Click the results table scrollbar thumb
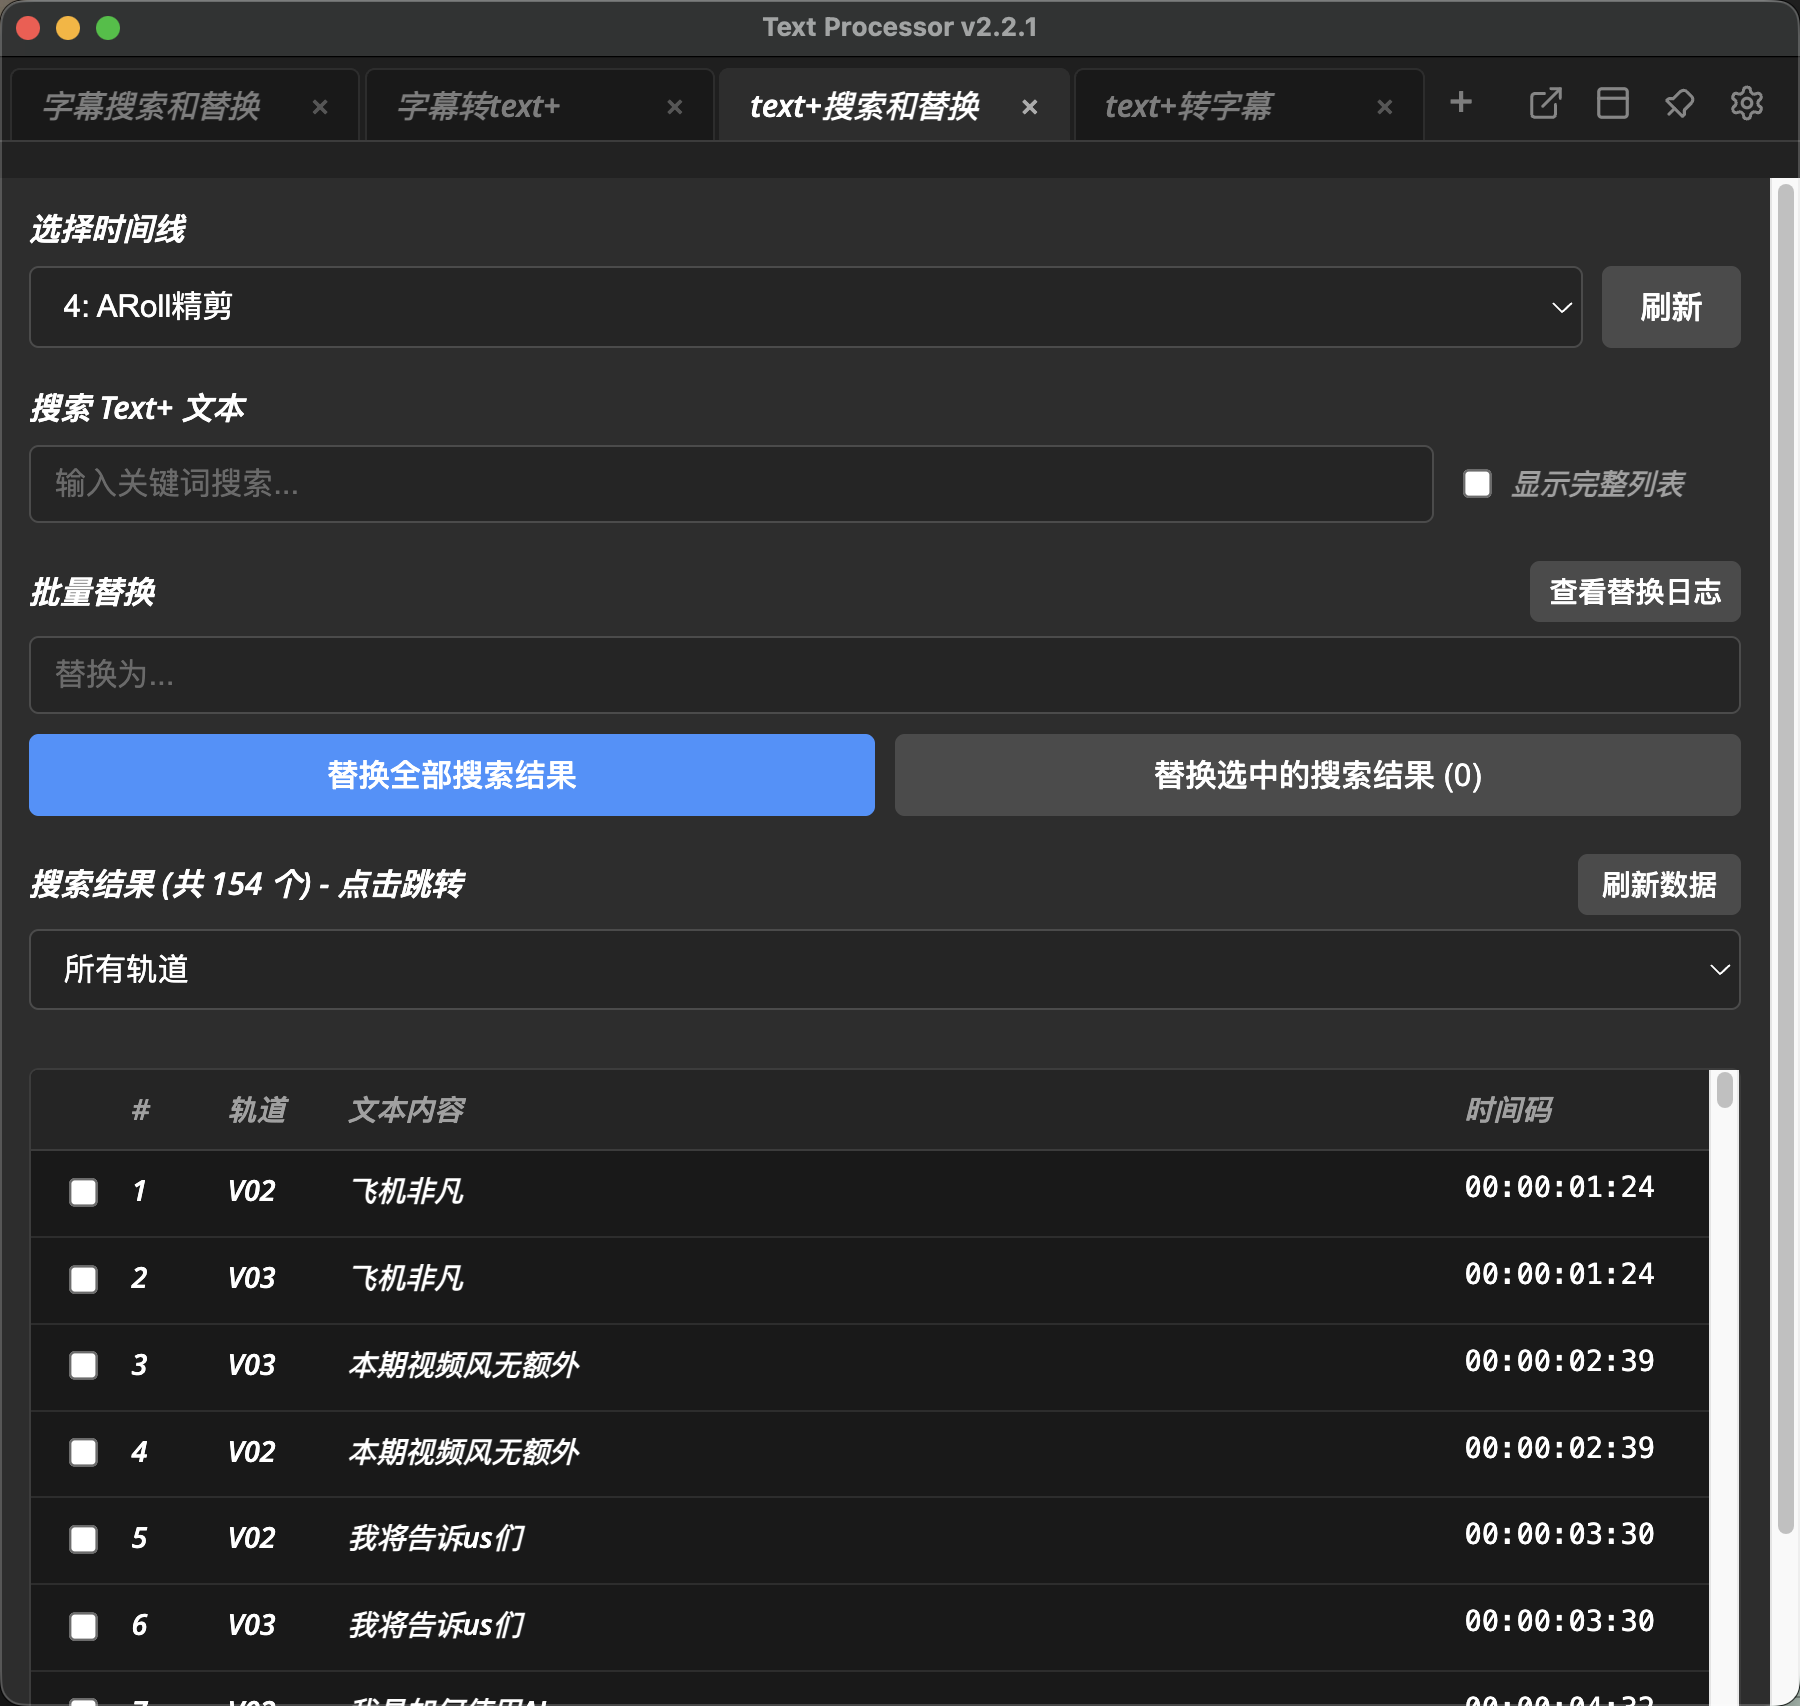The height and width of the screenshot is (1706, 1800). (x=1724, y=1090)
